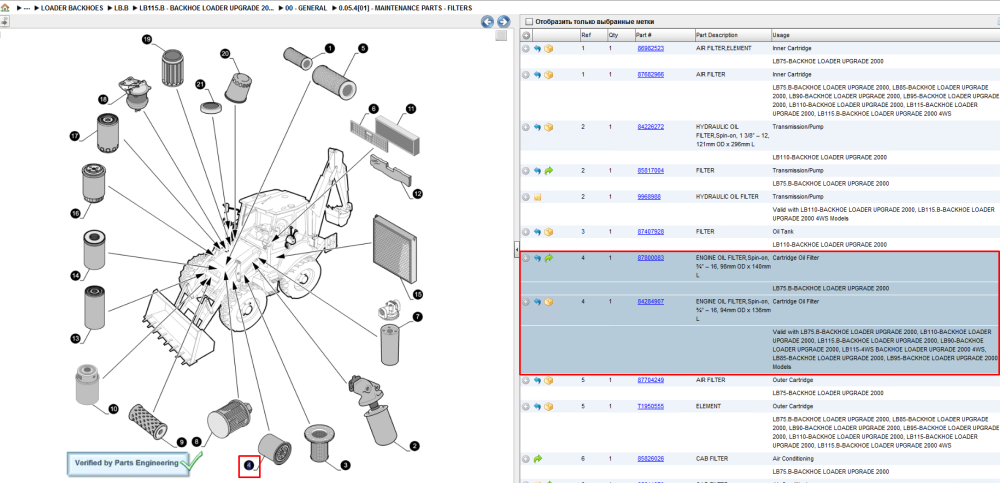Open LB115.B - BACKHOE LOADER UPGRADE breadcrumb
The image size is (1000, 483).
click(209, 8)
